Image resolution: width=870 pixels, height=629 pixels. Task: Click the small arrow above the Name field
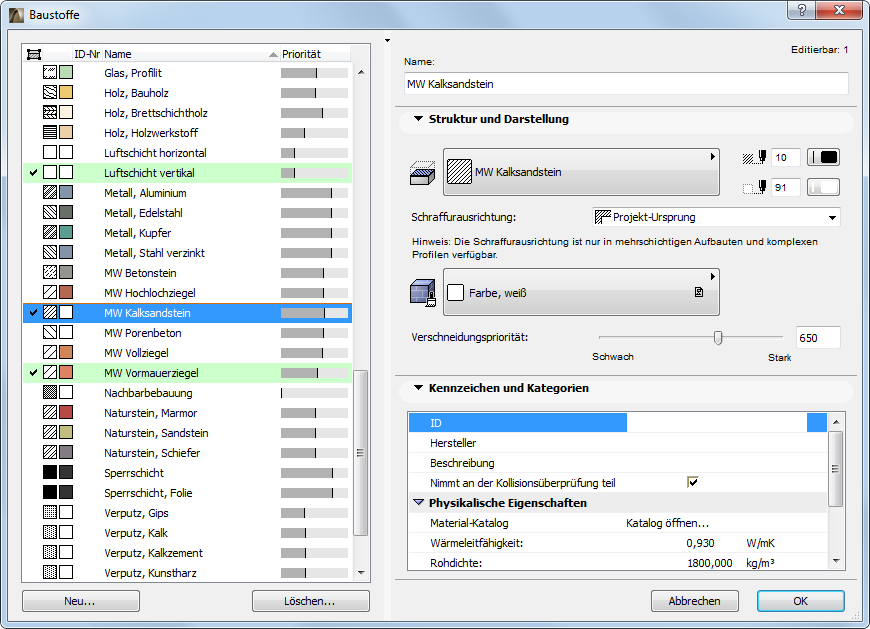(387, 40)
